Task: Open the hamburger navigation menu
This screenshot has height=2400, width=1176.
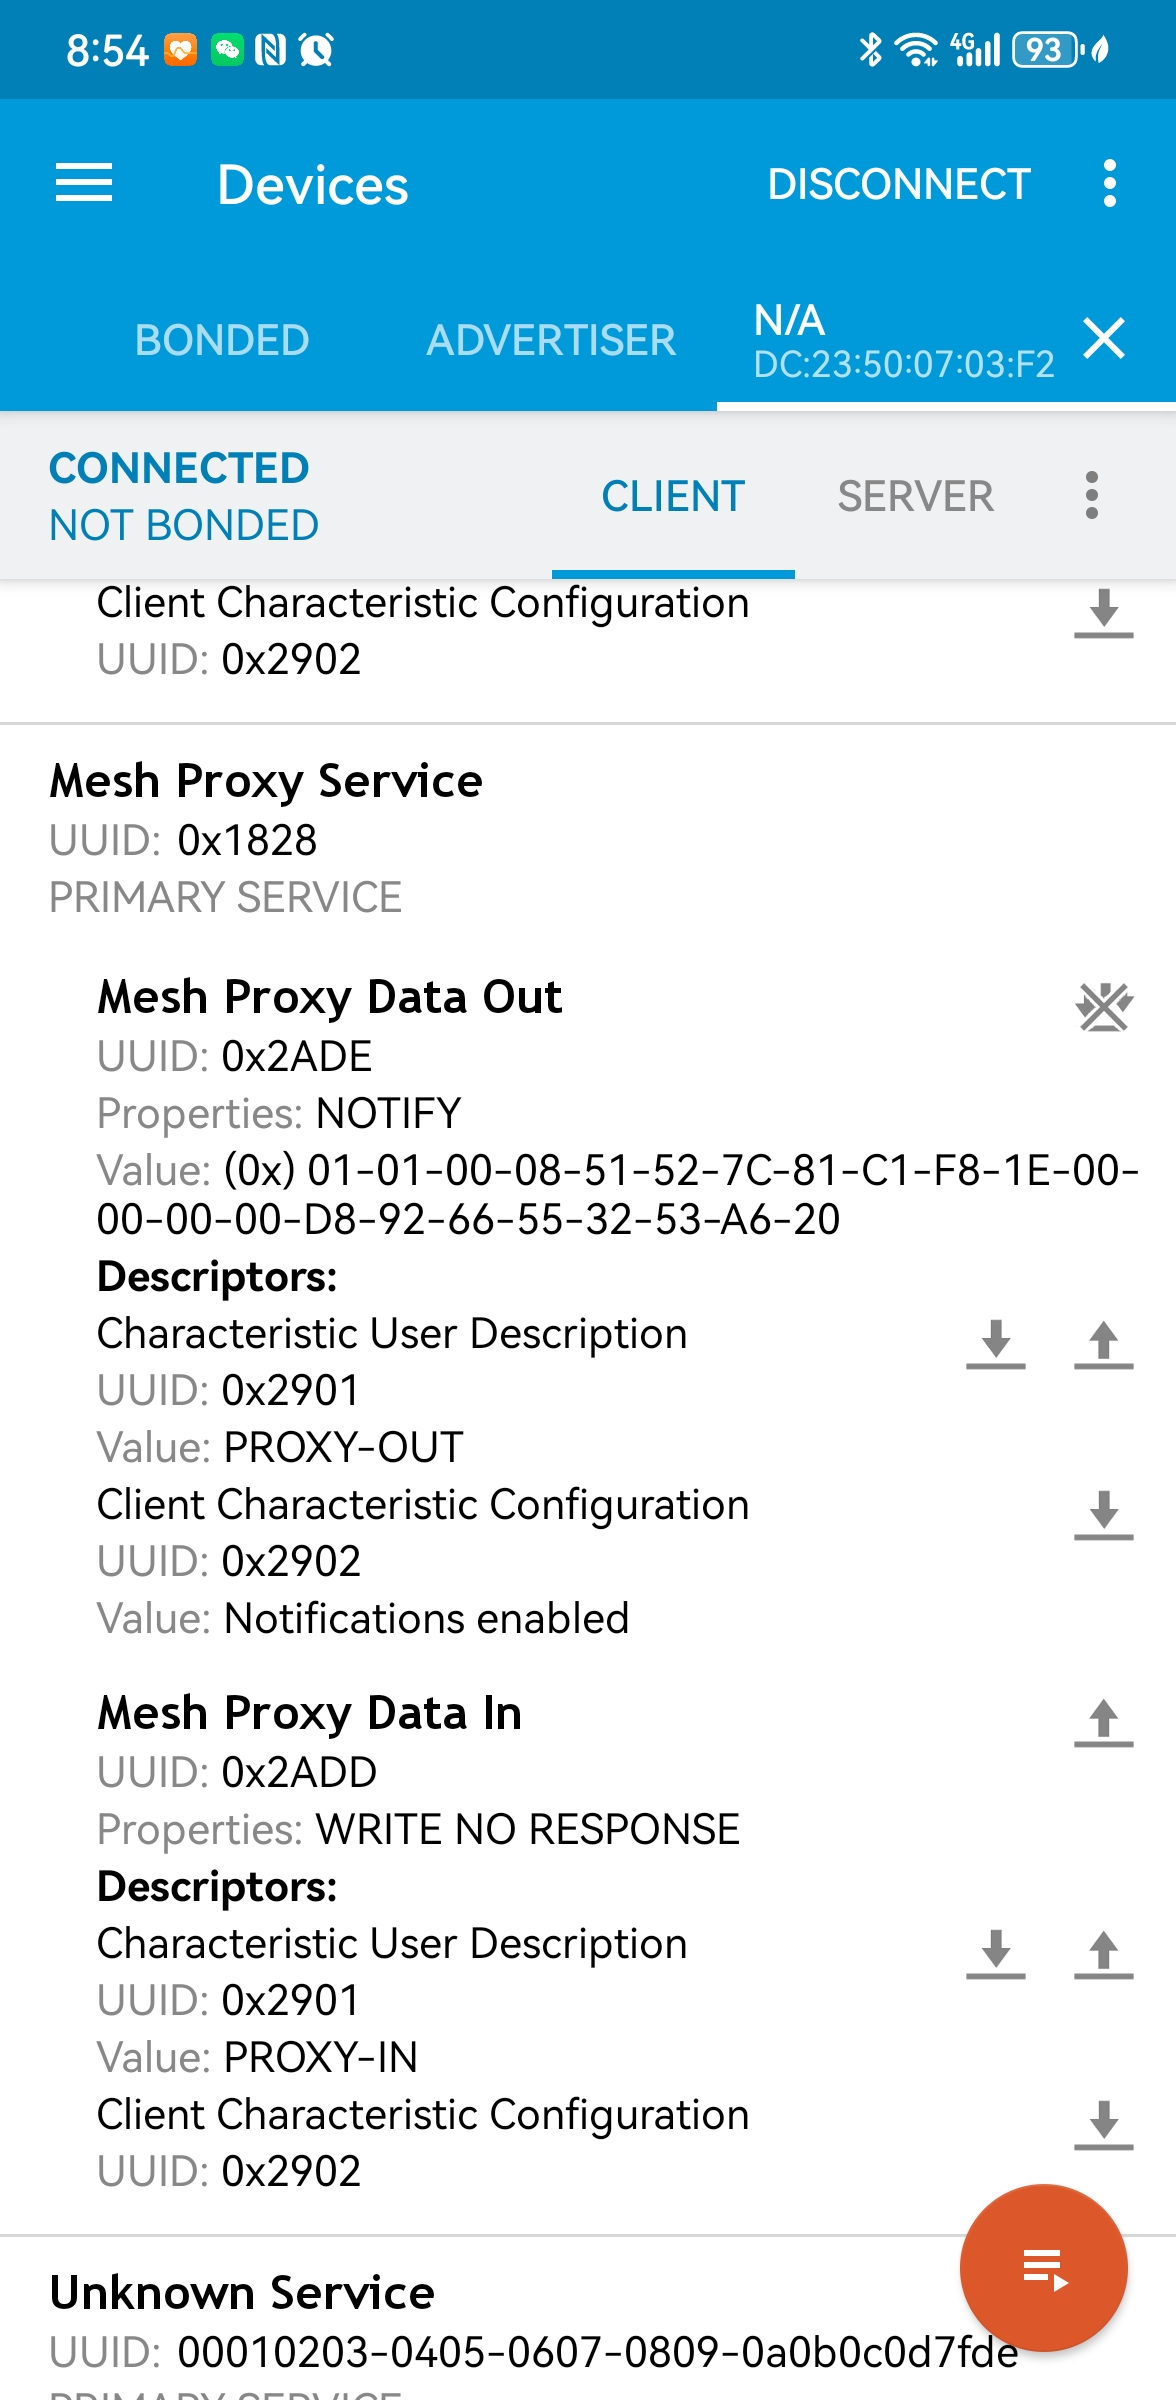Action: tap(84, 184)
